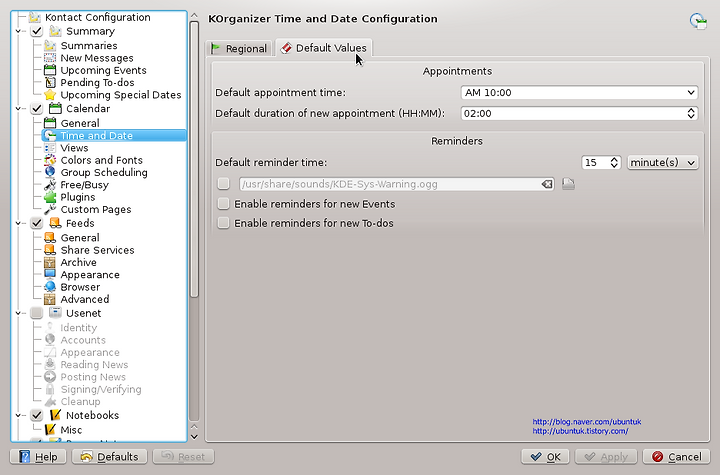Image resolution: width=720 pixels, height=475 pixels.
Task: Collapse the Notebooks tree branch
Action: [18, 415]
